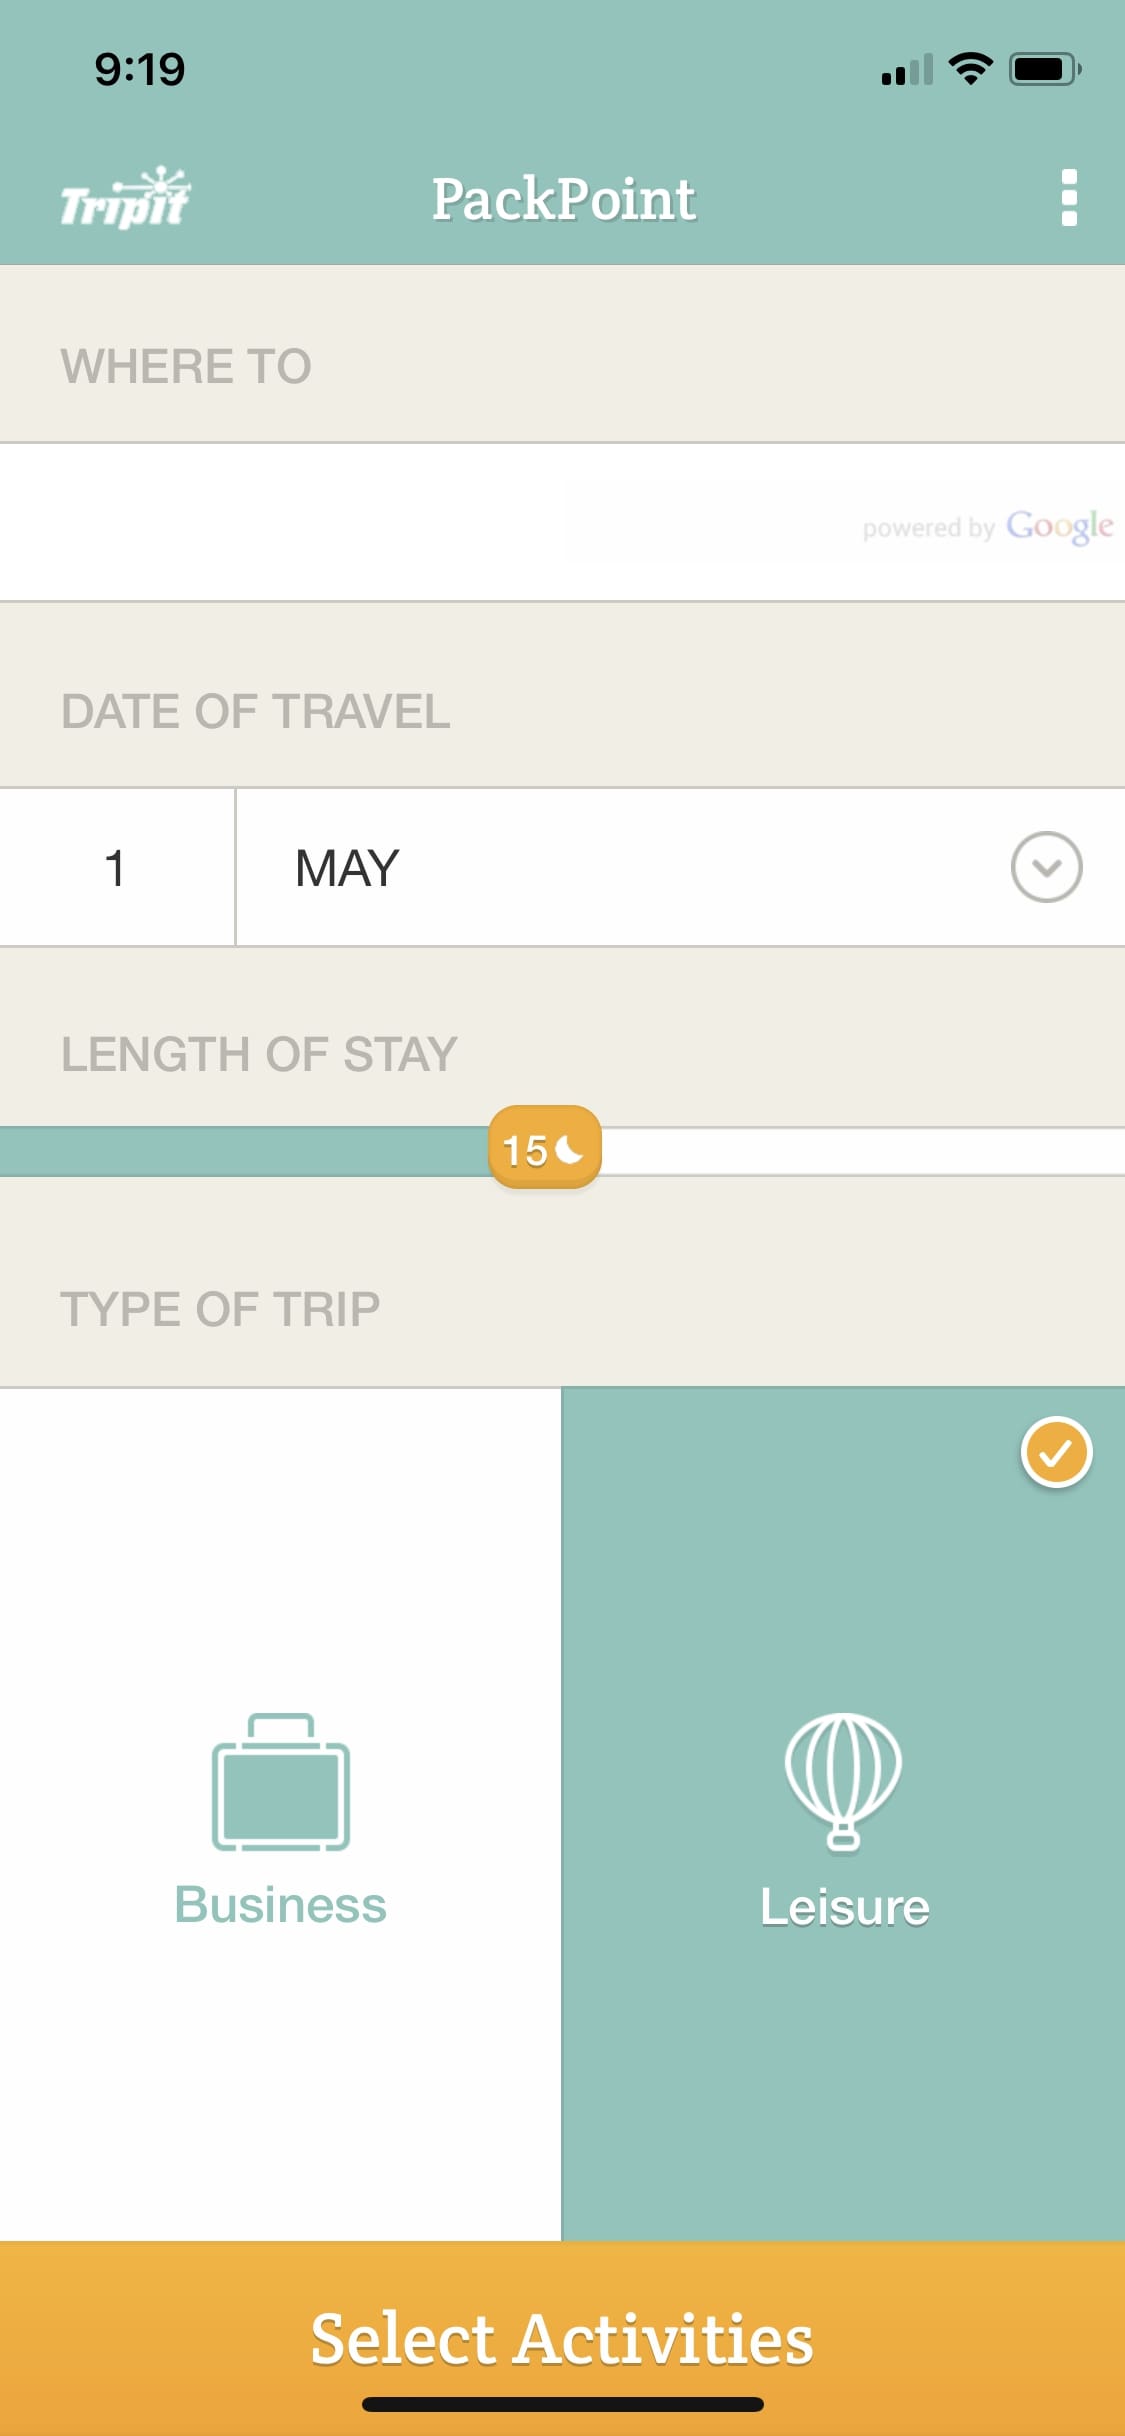Tap the TripIt logo icon
The height and width of the screenshot is (2436, 1125).
click(124, 199)
